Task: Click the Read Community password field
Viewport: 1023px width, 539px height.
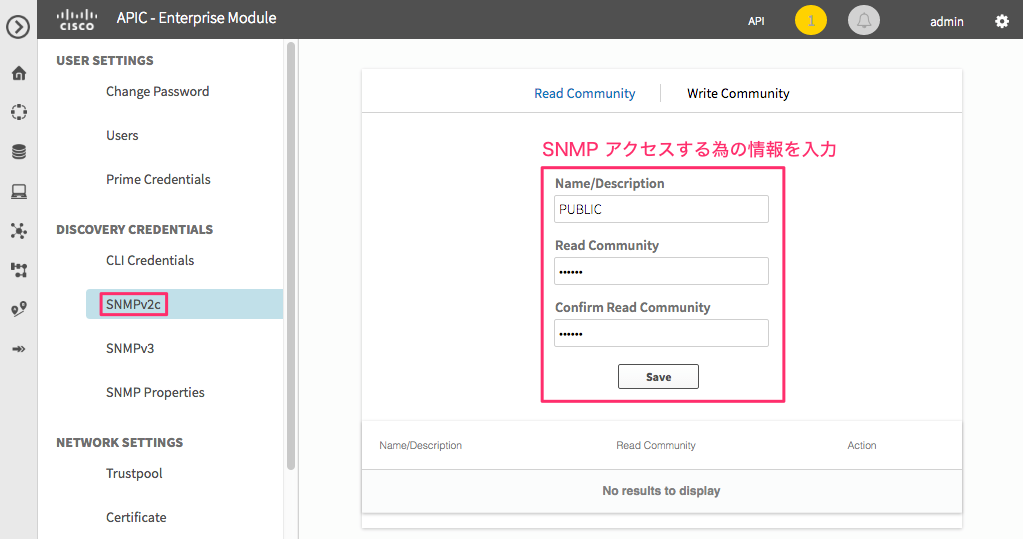Action: click(661, 271)
